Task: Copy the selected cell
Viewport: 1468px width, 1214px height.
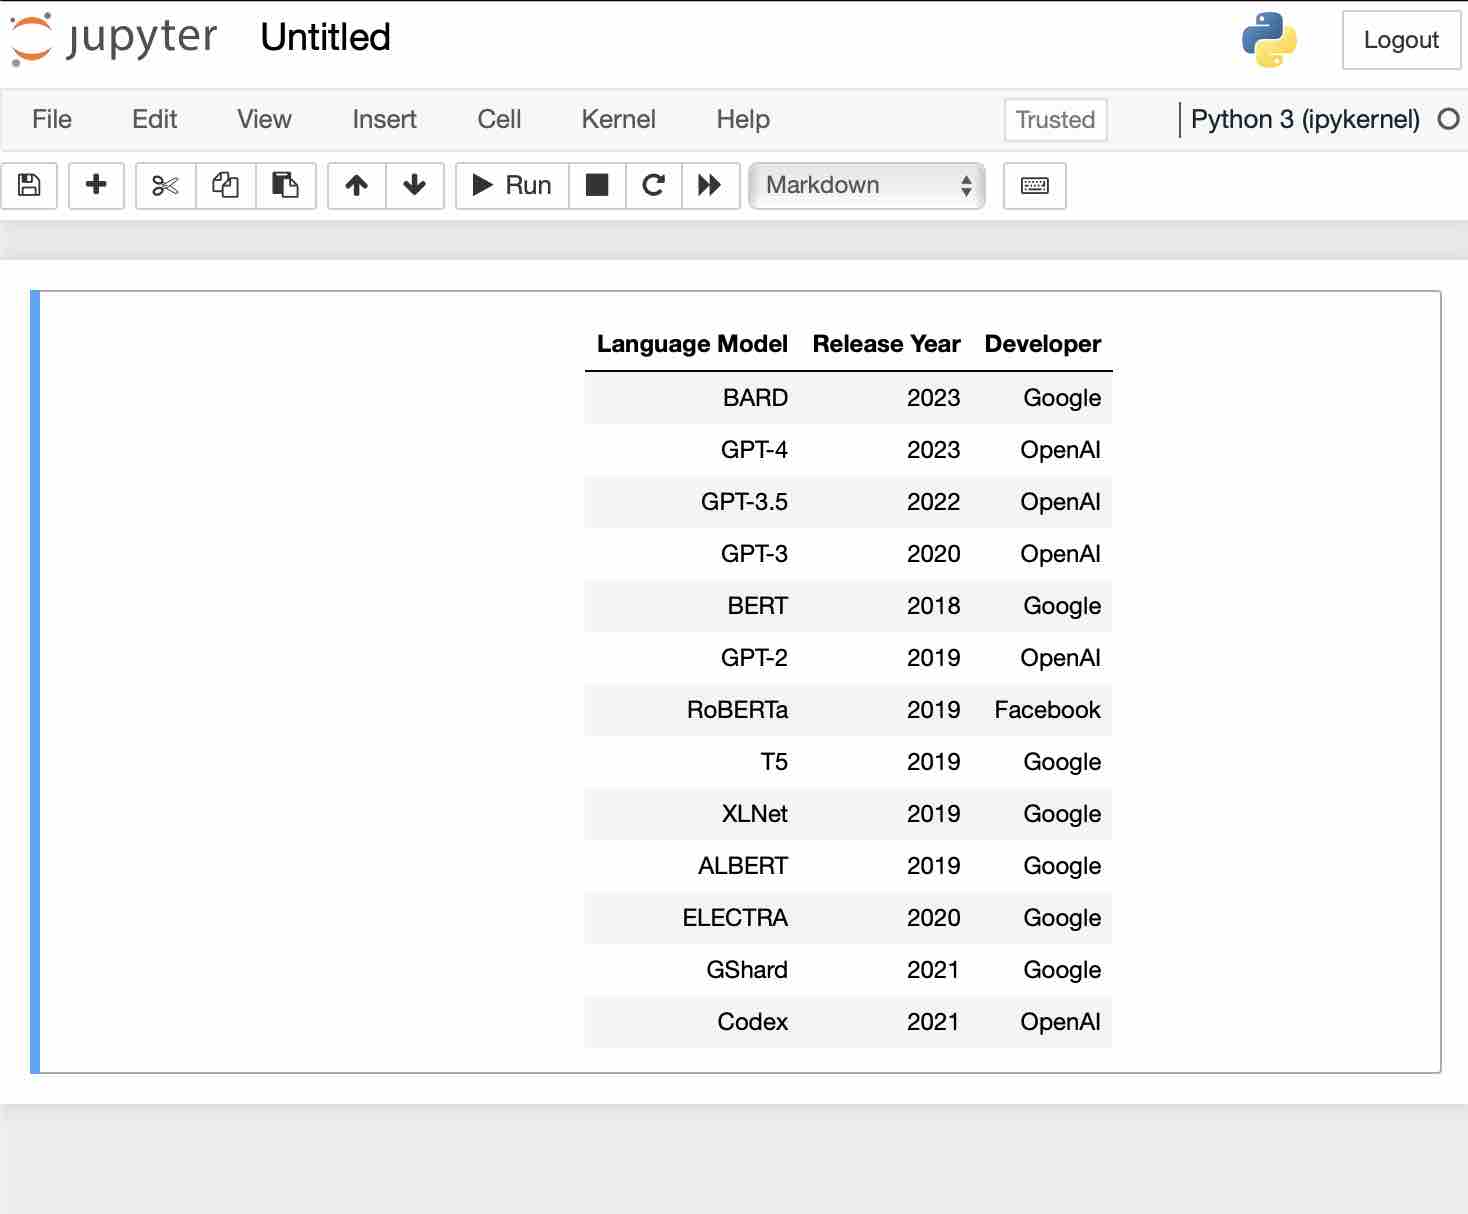Action: pyautogui.click(x=225, y=186)
